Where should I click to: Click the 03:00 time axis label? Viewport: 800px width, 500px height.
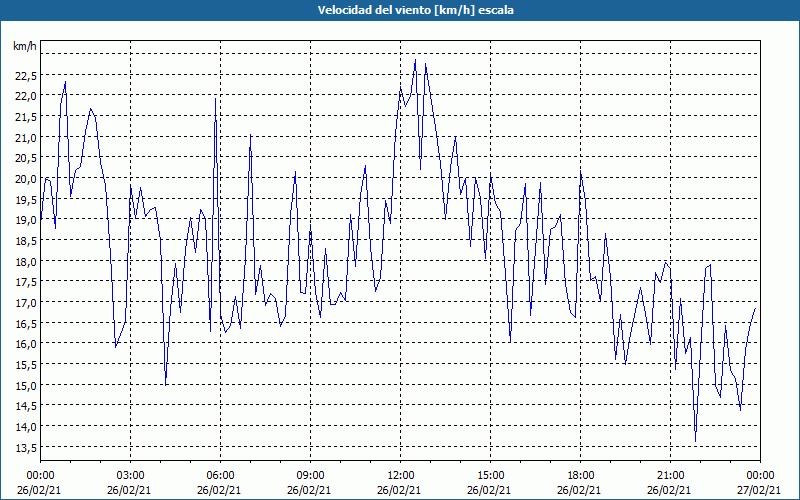pyautogui.click(x=130, y=476)
